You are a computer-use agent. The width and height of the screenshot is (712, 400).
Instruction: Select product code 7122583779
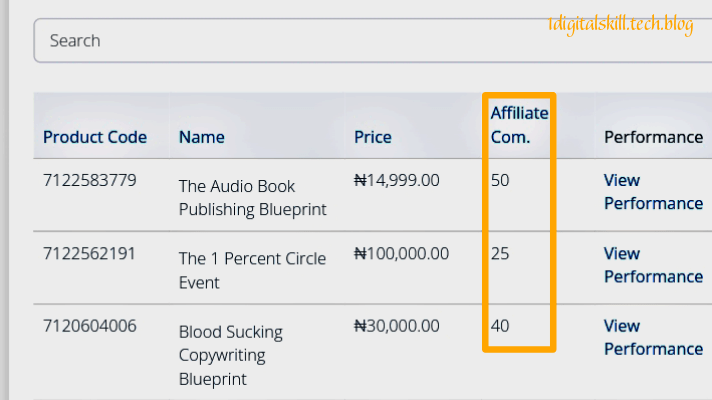[x=90, y=181]
